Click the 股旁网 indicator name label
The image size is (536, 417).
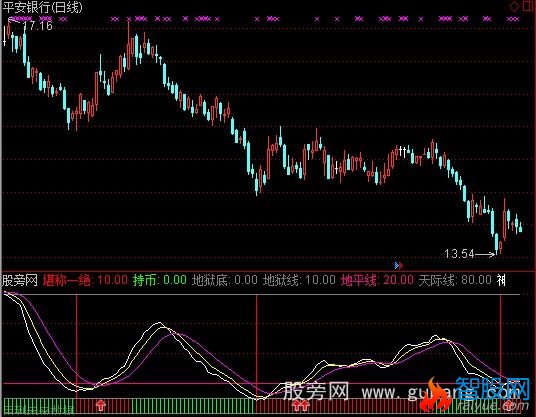tap(20, 280)
